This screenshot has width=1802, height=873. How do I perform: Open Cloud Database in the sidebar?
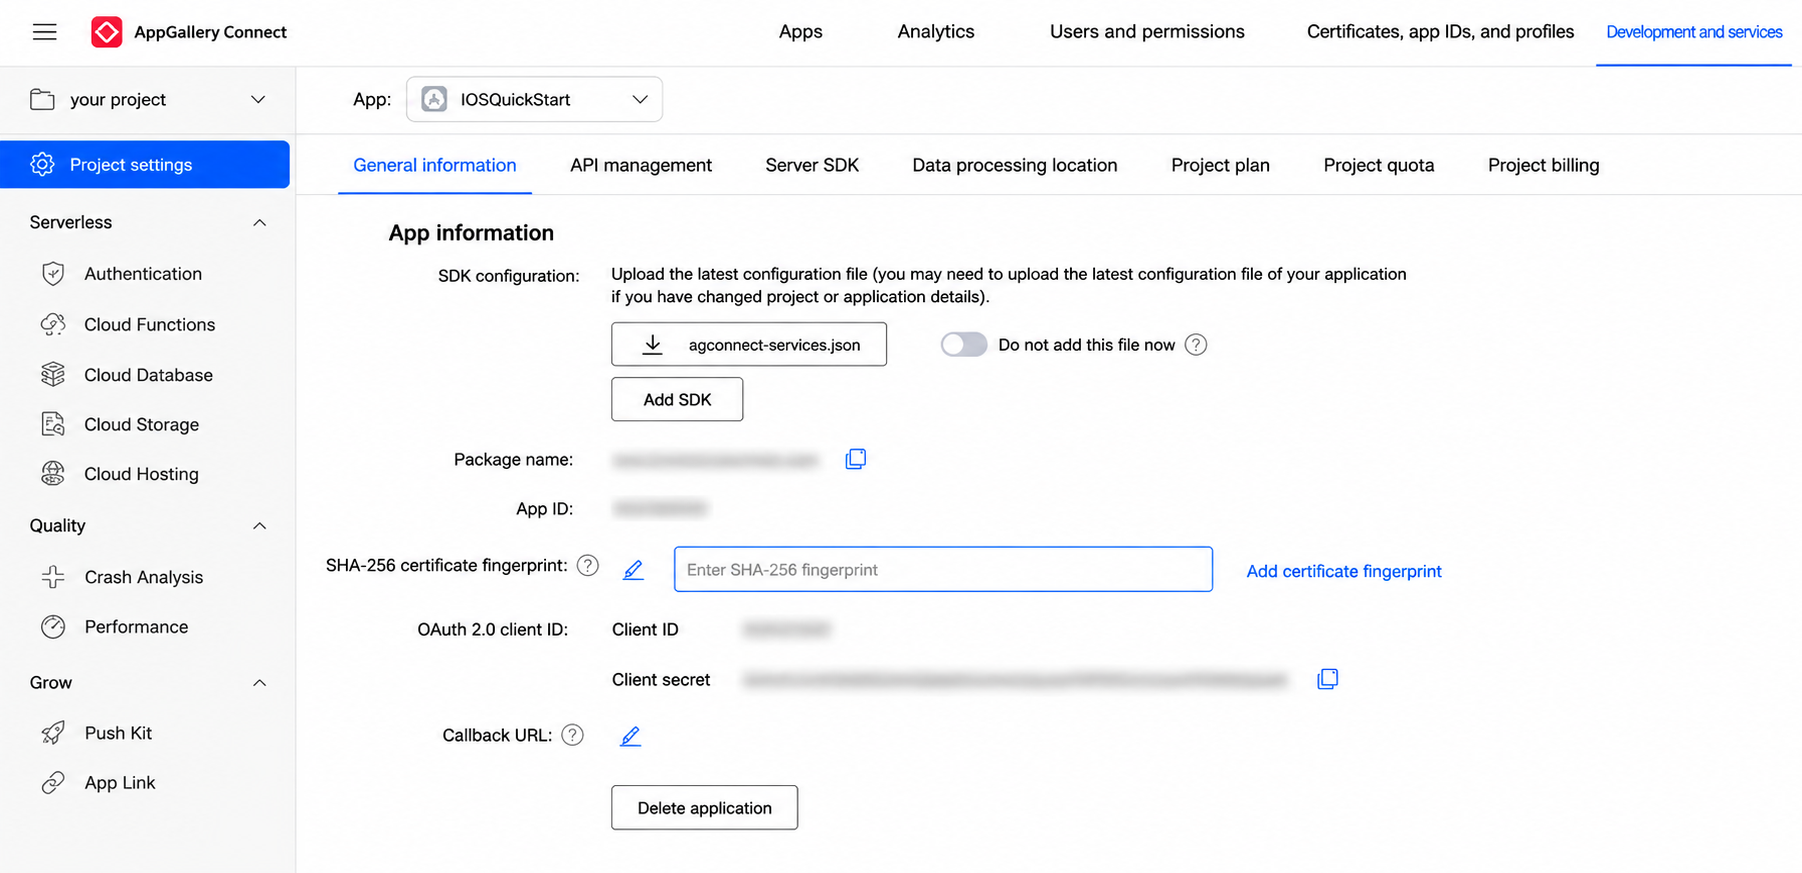pos(148,375)
